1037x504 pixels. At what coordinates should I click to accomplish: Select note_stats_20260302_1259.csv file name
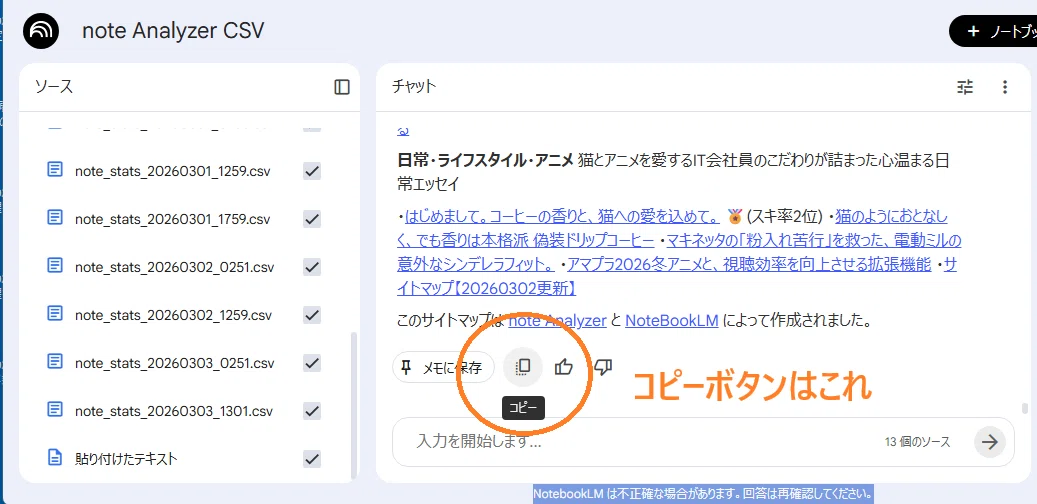click(173, 315)
